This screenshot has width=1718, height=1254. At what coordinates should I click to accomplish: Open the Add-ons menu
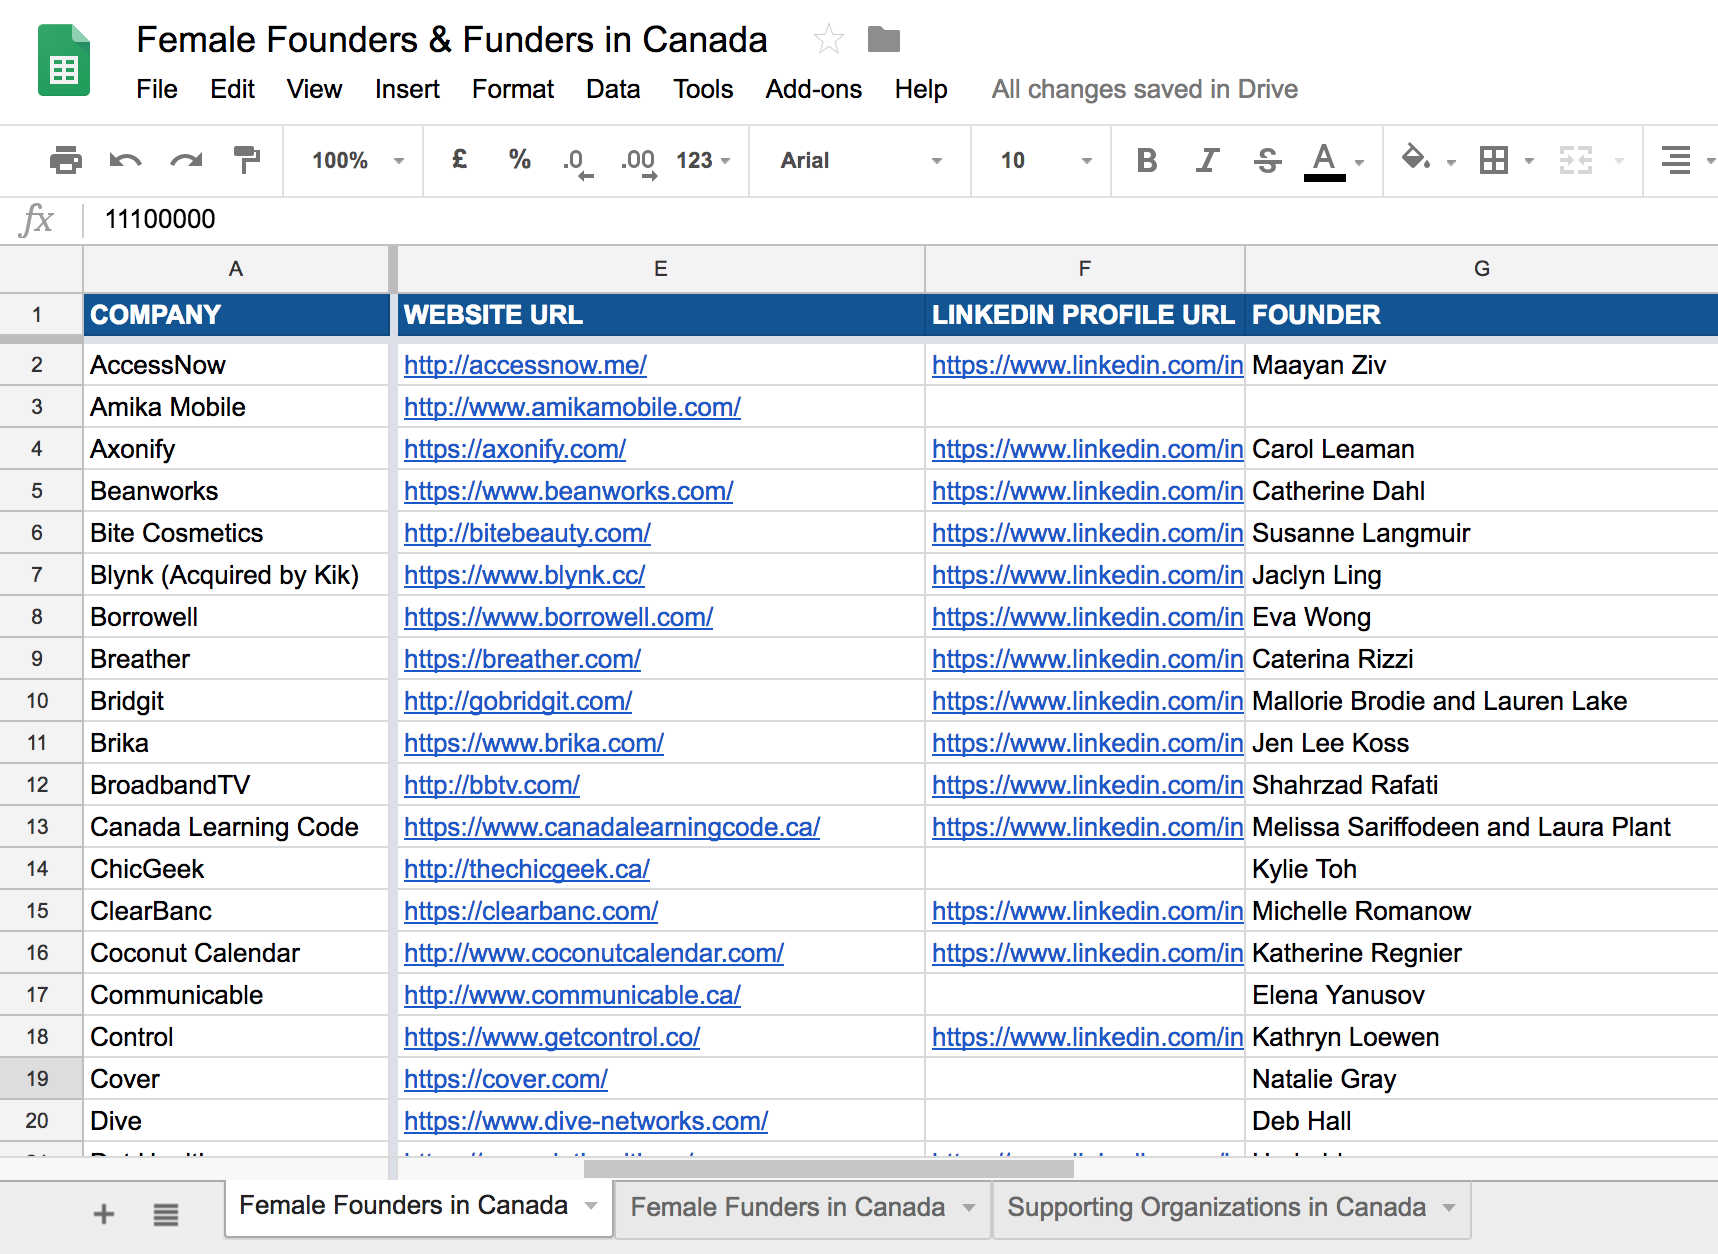[x=814, y=89]
